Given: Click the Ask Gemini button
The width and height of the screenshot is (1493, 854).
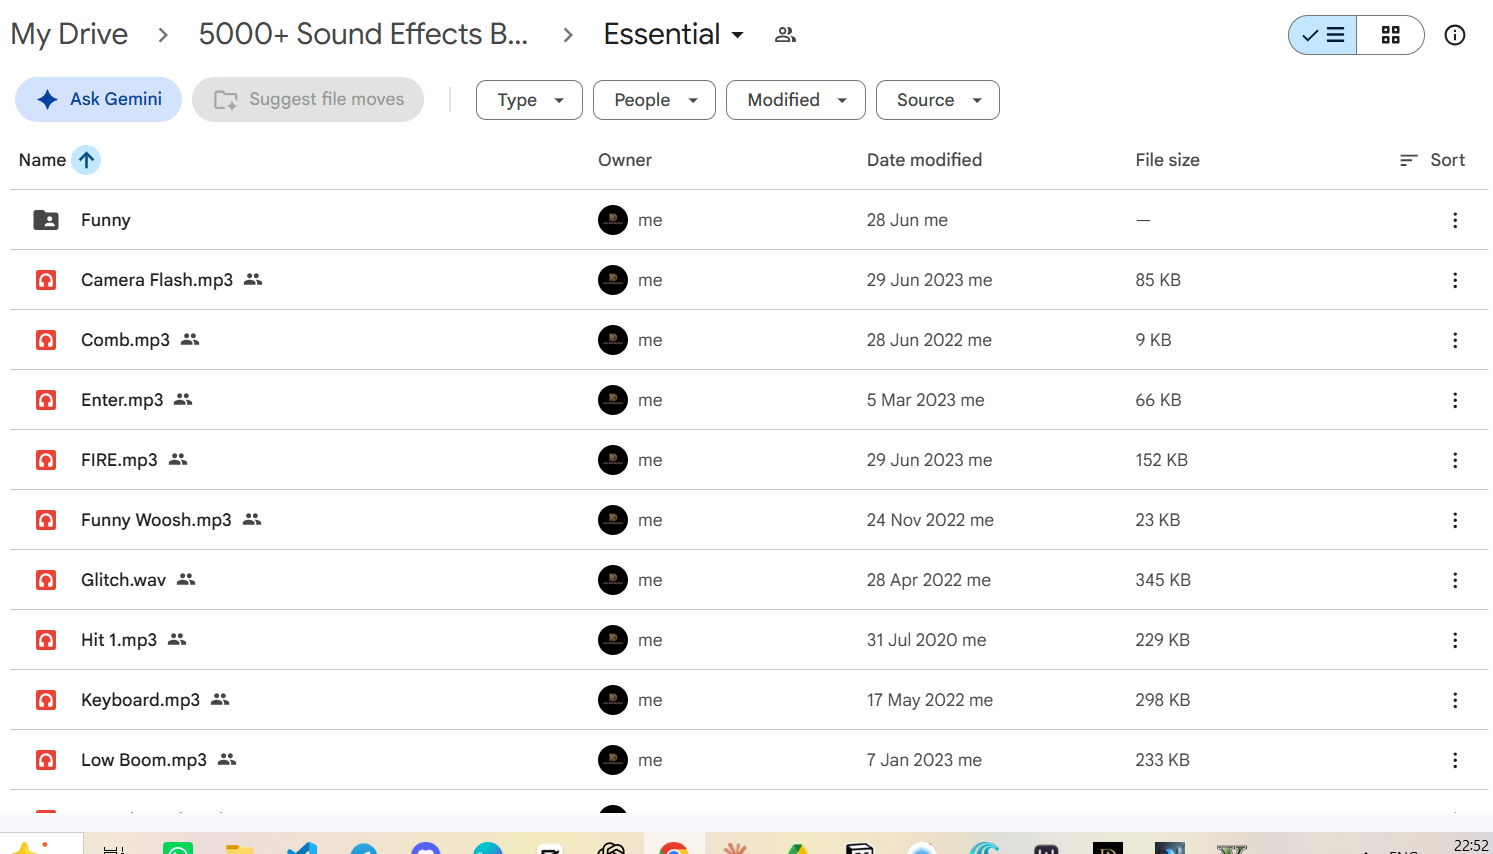Looking at the screenshot, I should [98, 99].
